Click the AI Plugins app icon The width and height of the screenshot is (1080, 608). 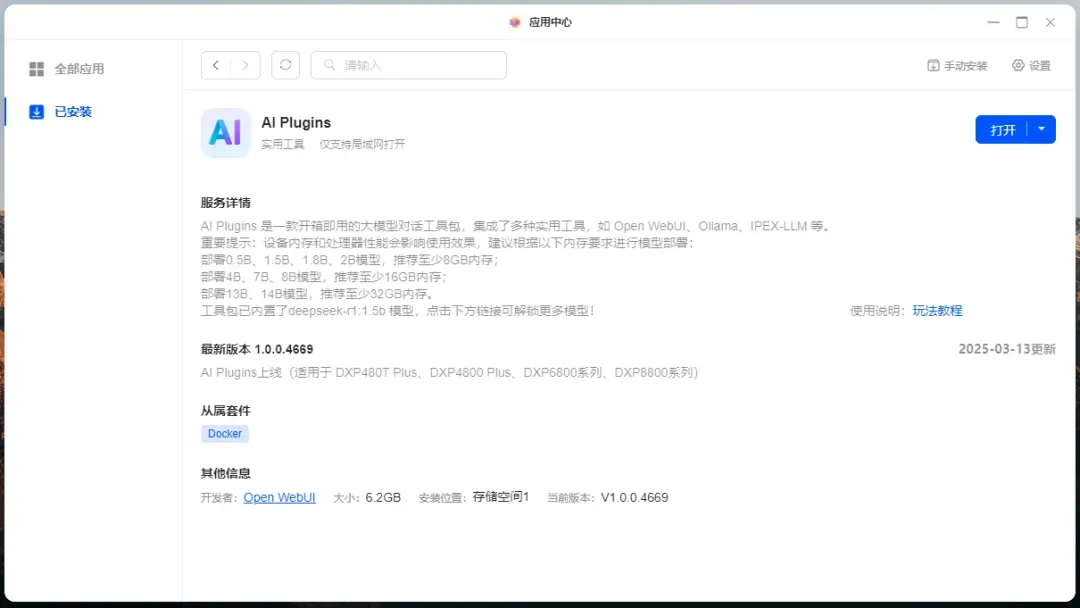pos(225,133)
